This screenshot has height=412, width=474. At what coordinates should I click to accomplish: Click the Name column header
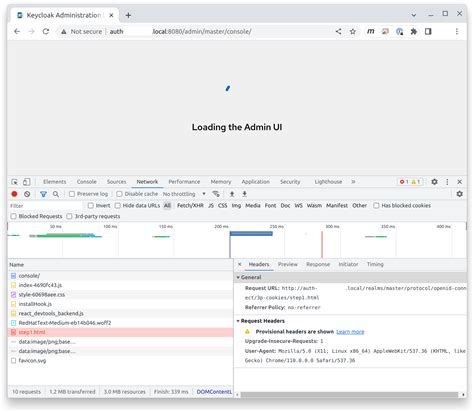[120, 265]
